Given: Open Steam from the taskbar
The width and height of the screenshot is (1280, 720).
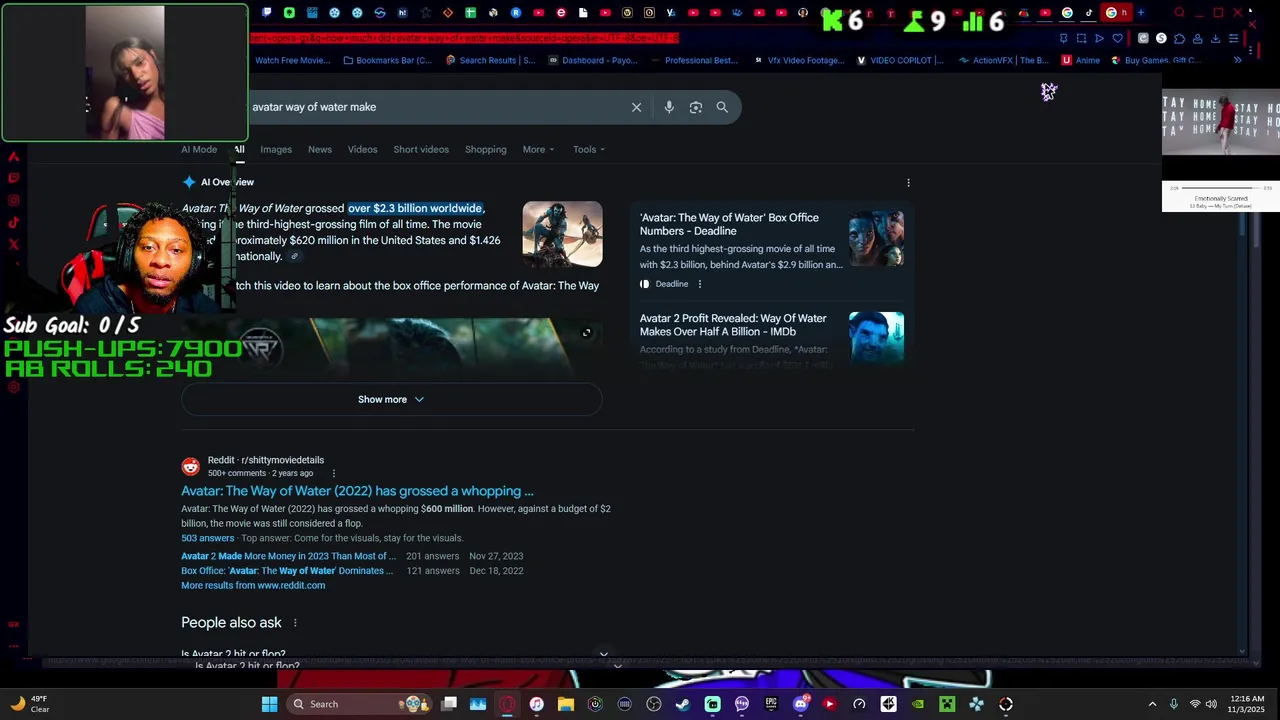Looking at the screenshot, I should point(683,704).
